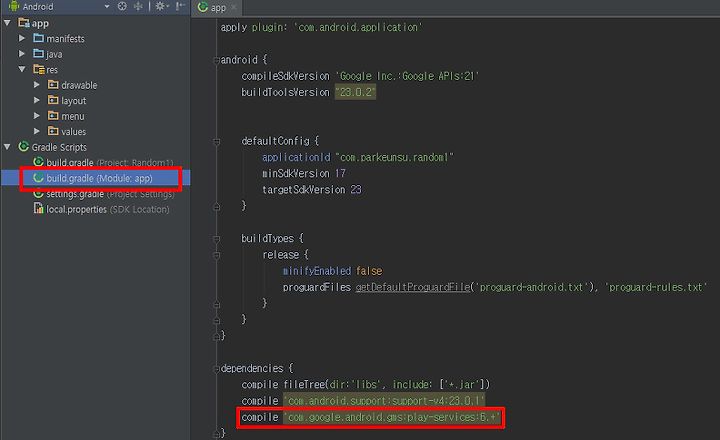Fold the android block in the gutter
Image resolution: width=720 pixels, height=440 pixels.
[216, 60]
